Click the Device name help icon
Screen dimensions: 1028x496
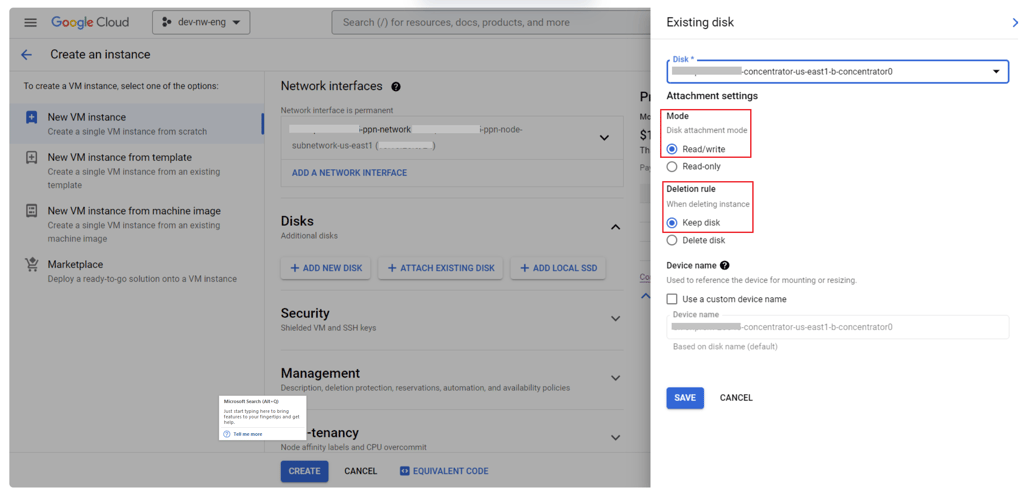725,265
